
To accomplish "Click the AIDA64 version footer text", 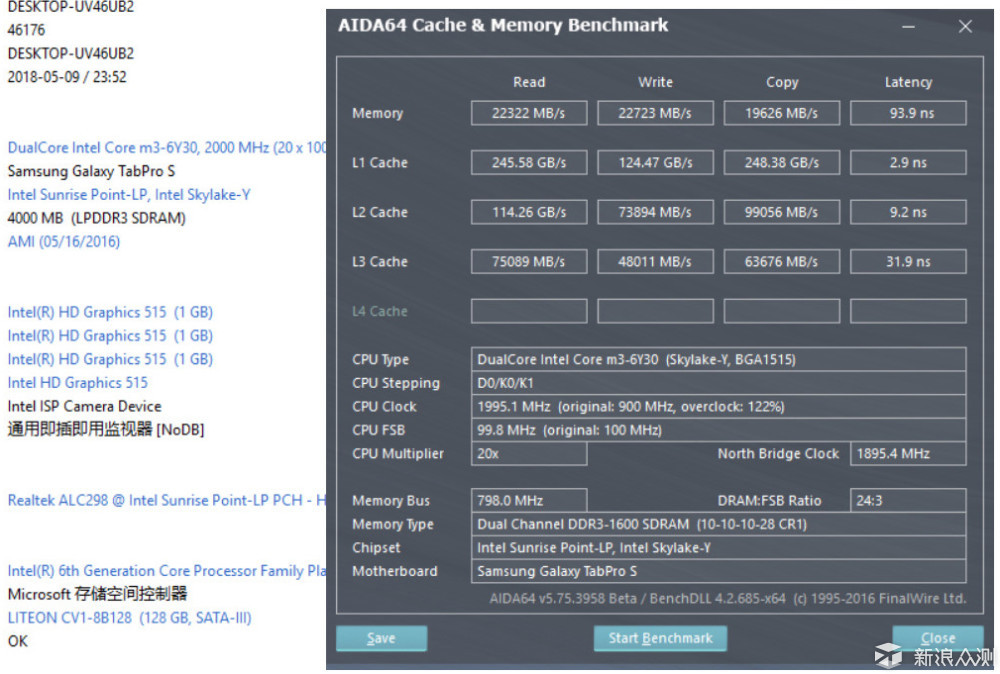I will coord(728,599).
